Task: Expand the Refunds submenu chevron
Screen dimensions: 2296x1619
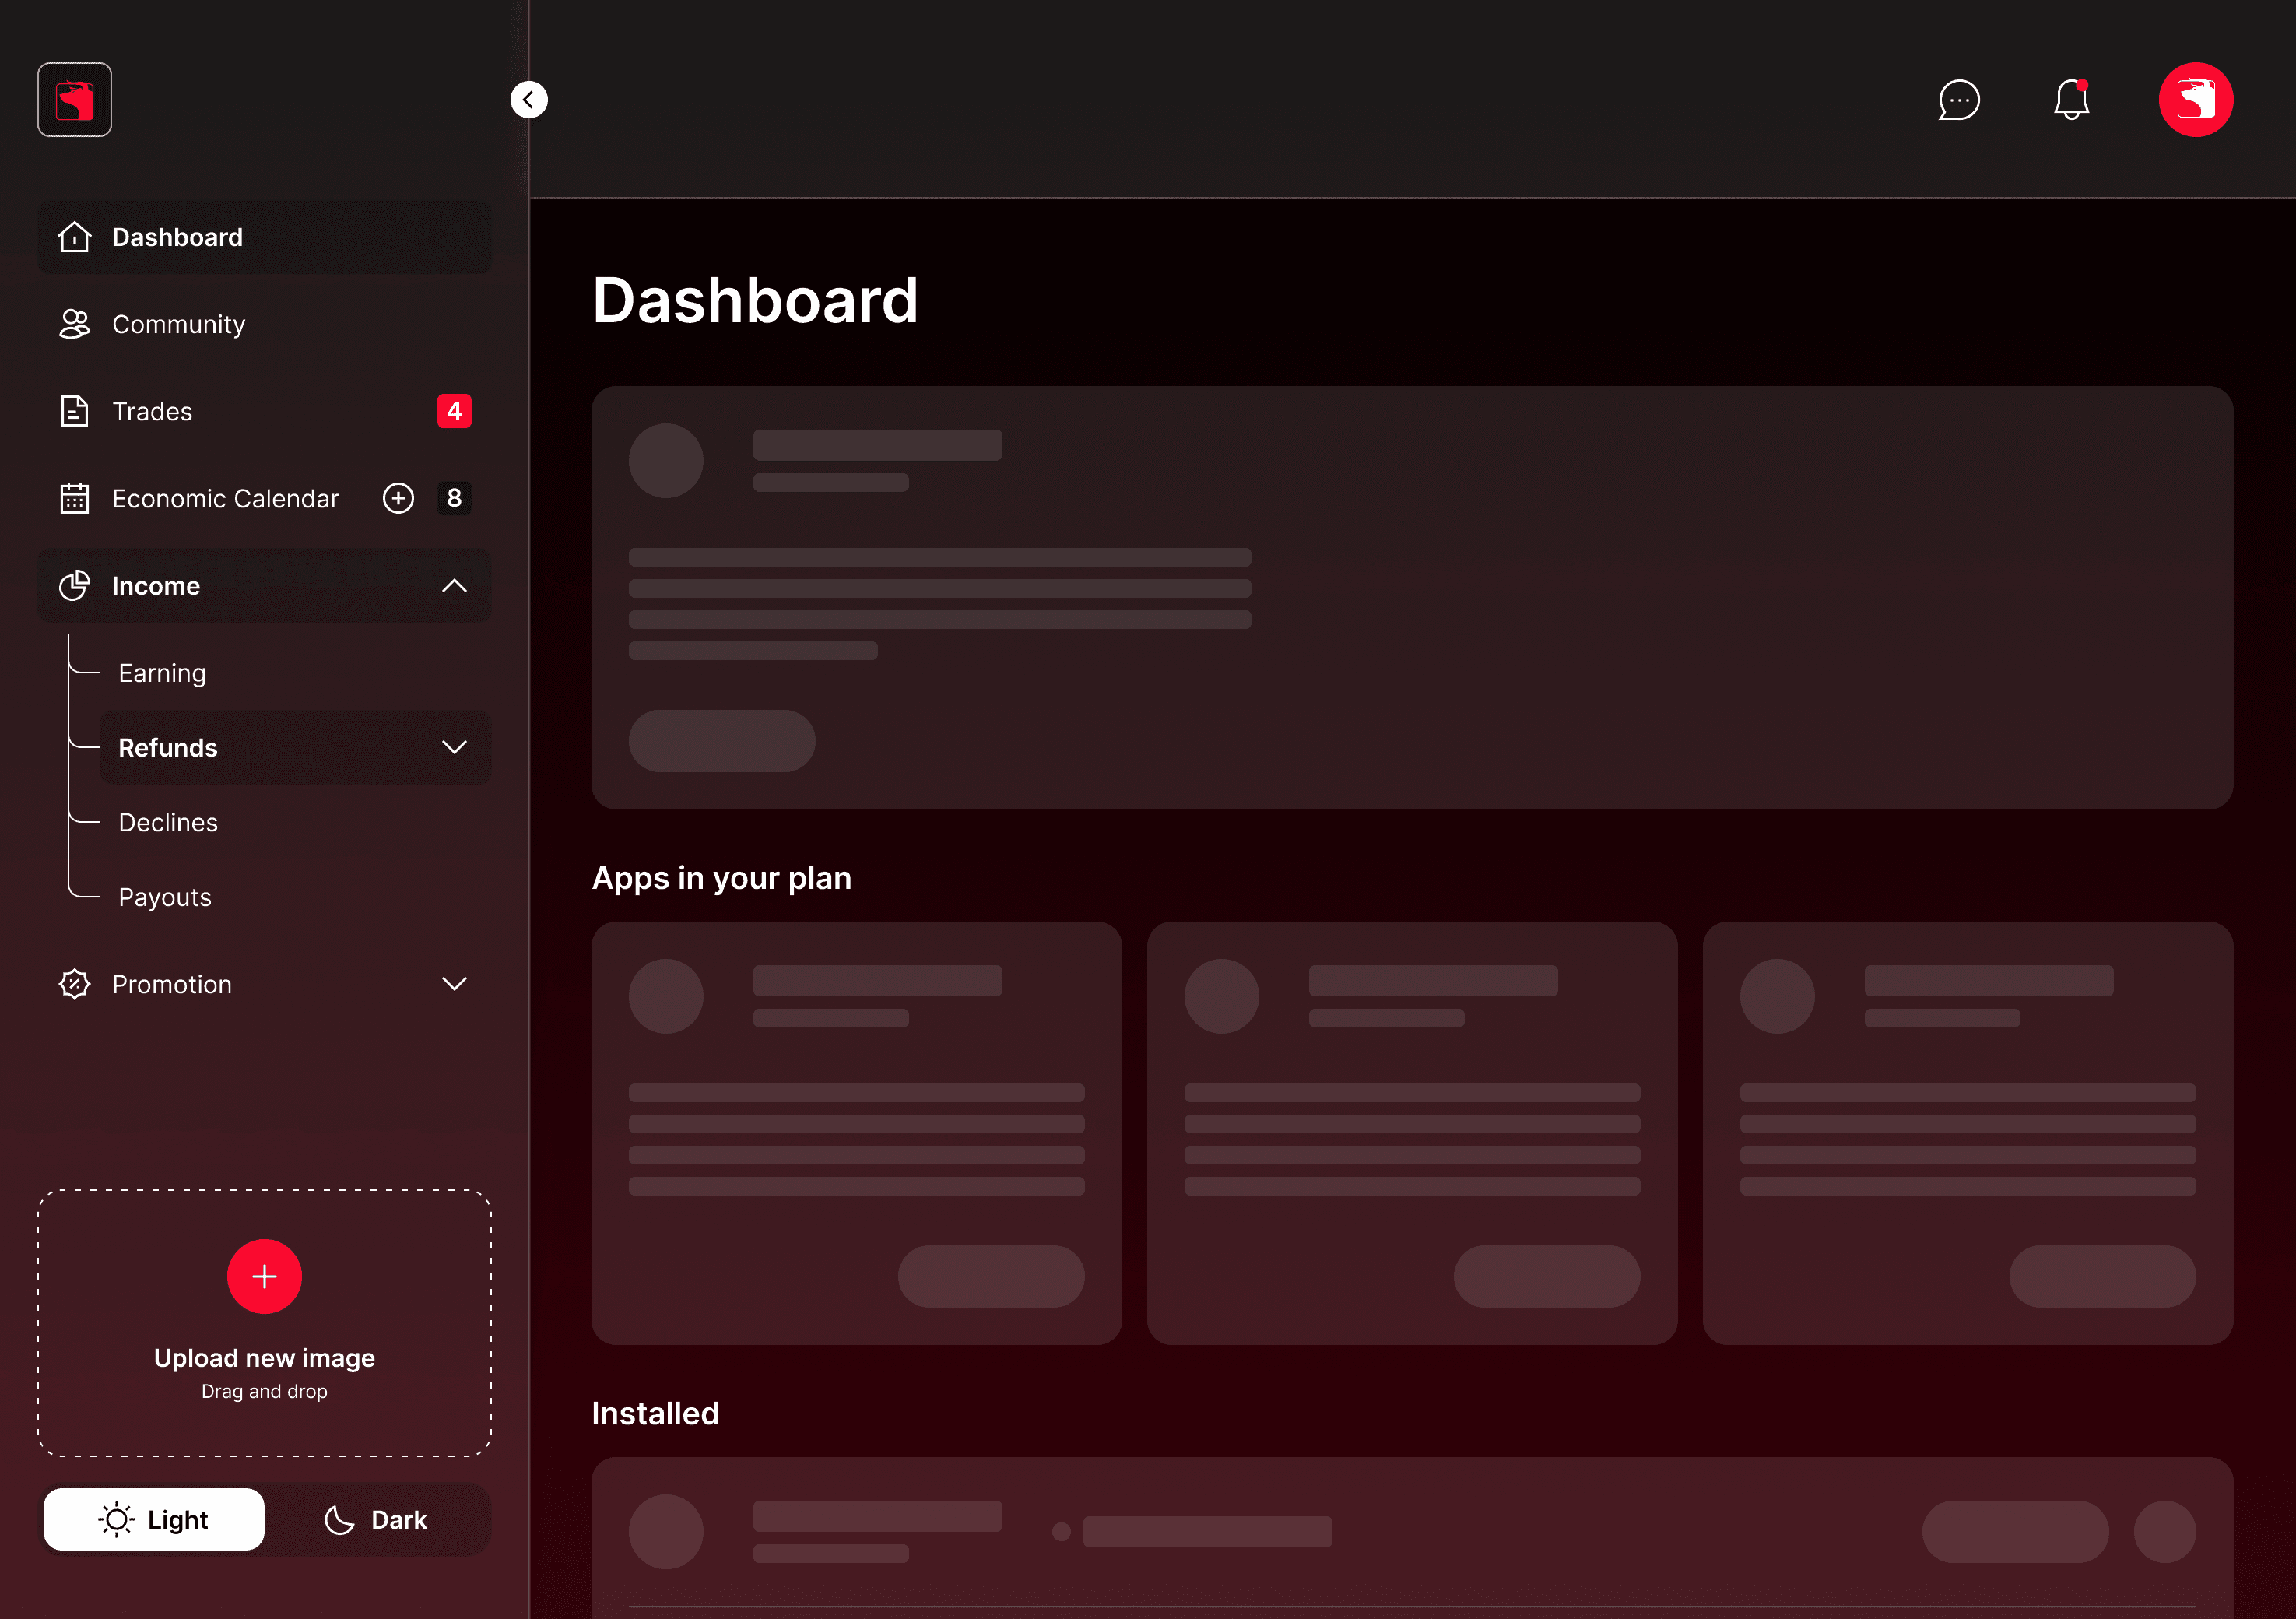Action: [454, 747]
